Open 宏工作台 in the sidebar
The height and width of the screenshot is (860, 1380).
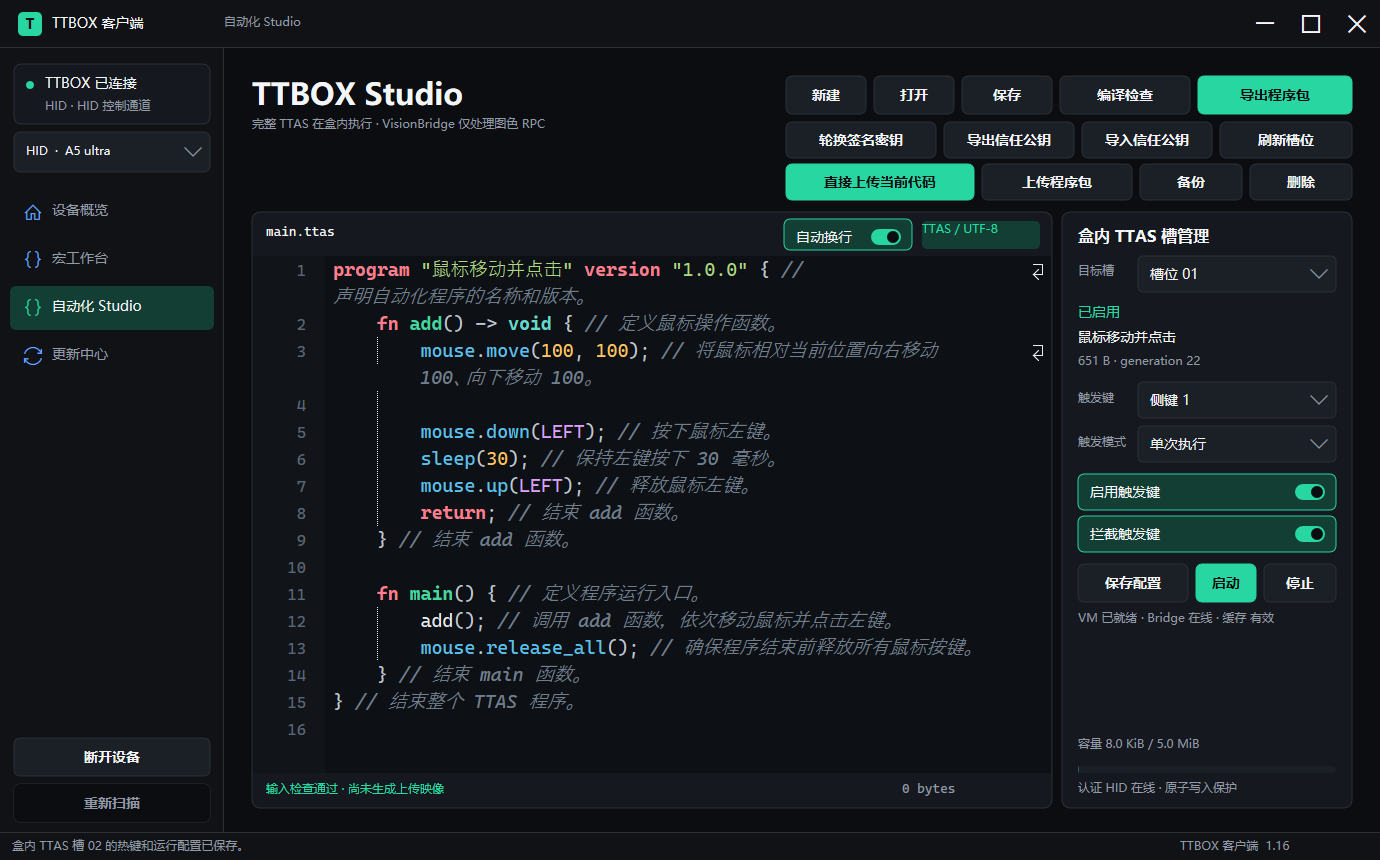(x=112, y=259)
